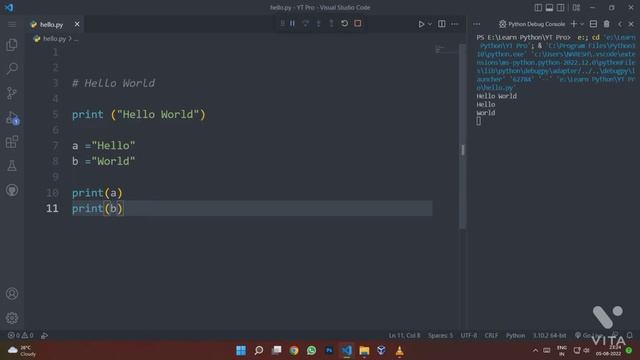Open the Source Control view
Screen dimensions: 640x360
pyautogui.click(x=12, y=93)
